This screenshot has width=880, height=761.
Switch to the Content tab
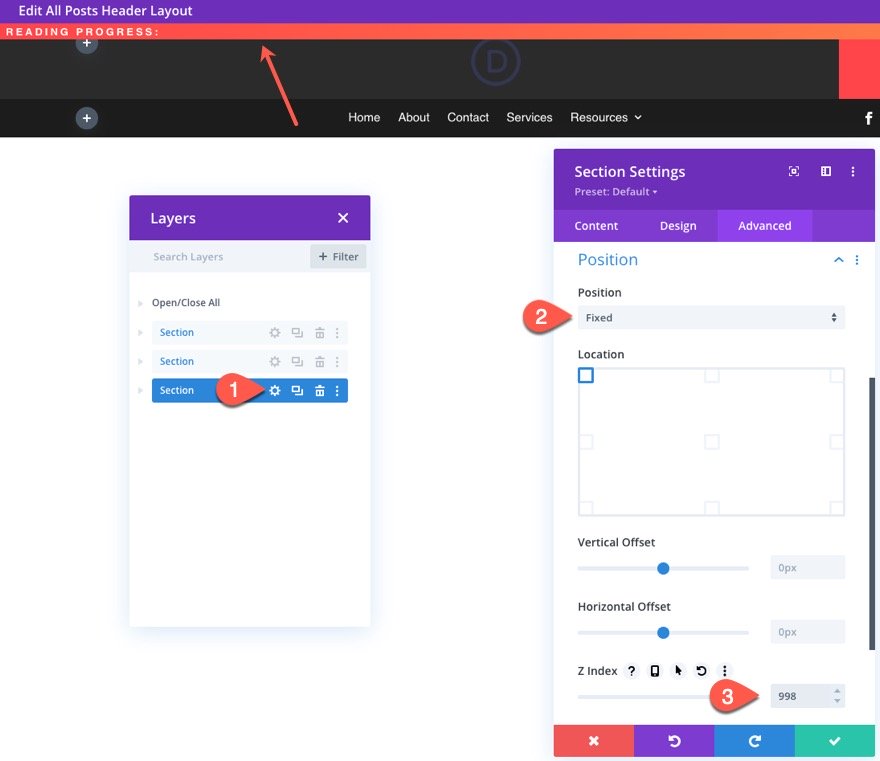tap(596, 226)
